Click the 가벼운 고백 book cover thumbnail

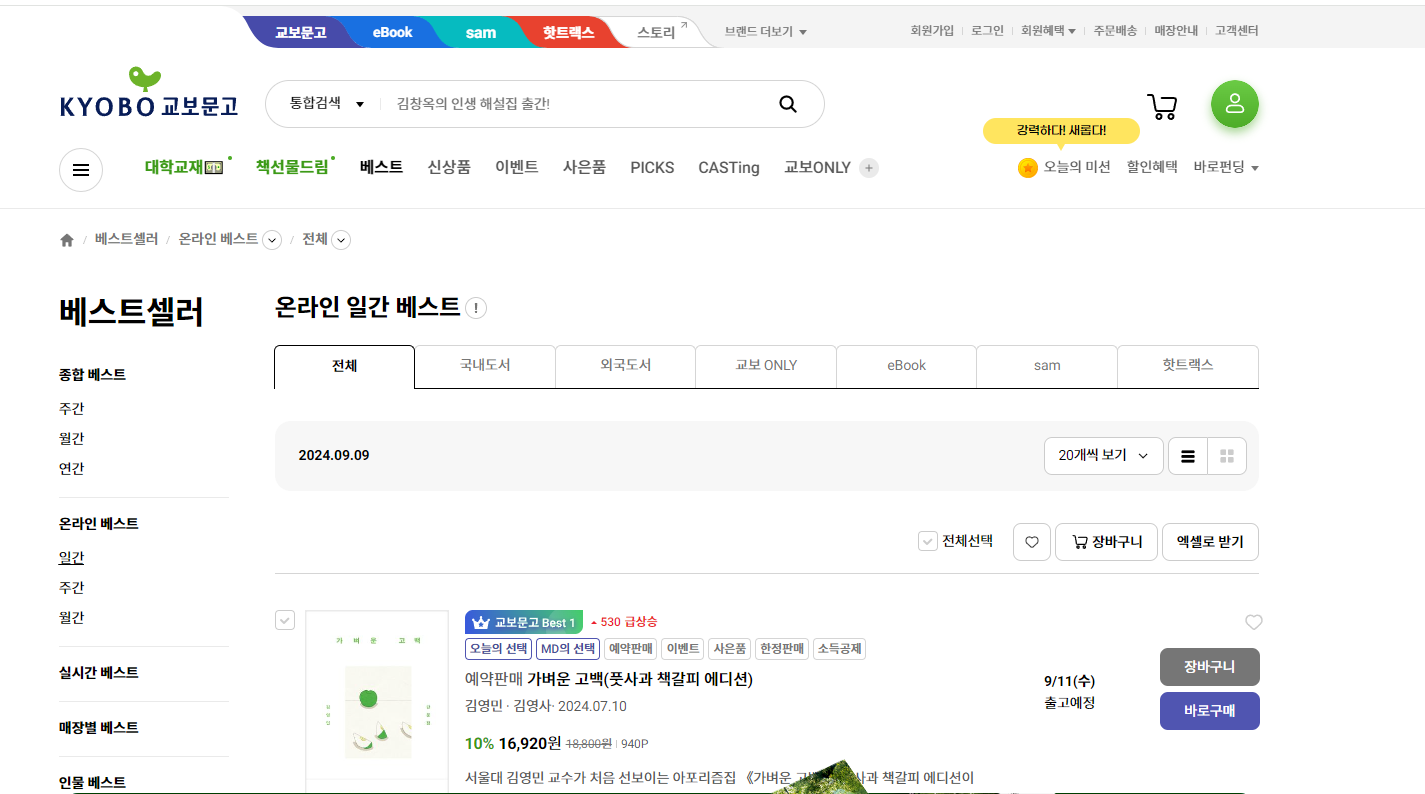tap(377, 701)
